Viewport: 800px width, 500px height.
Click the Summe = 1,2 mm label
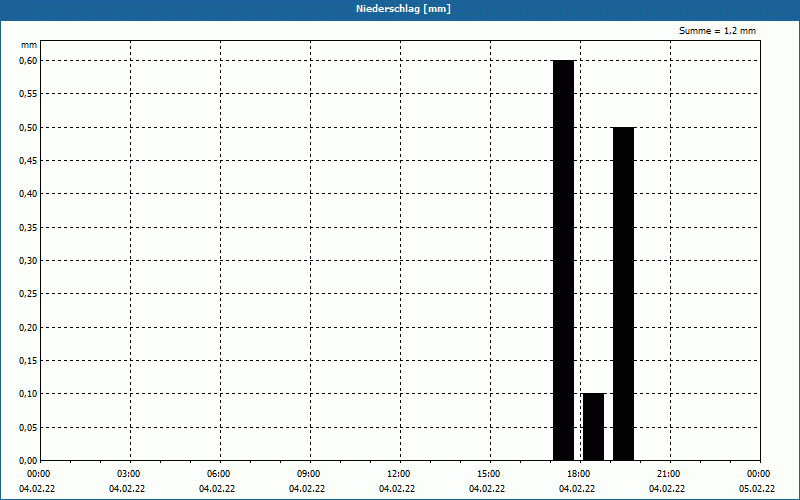tap(717, 31)
